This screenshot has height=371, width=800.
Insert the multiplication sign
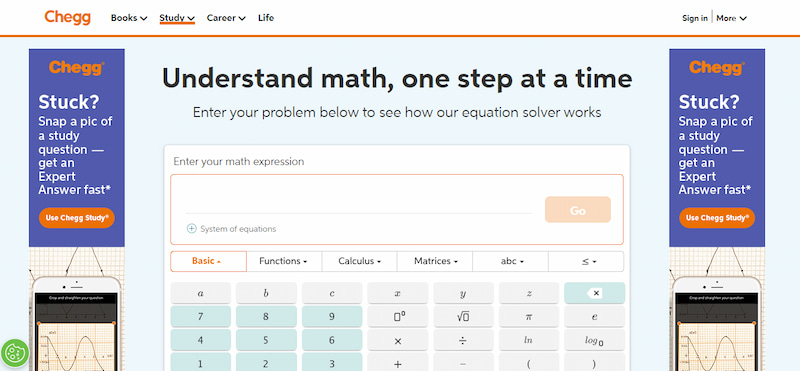[x=398, y=340]
